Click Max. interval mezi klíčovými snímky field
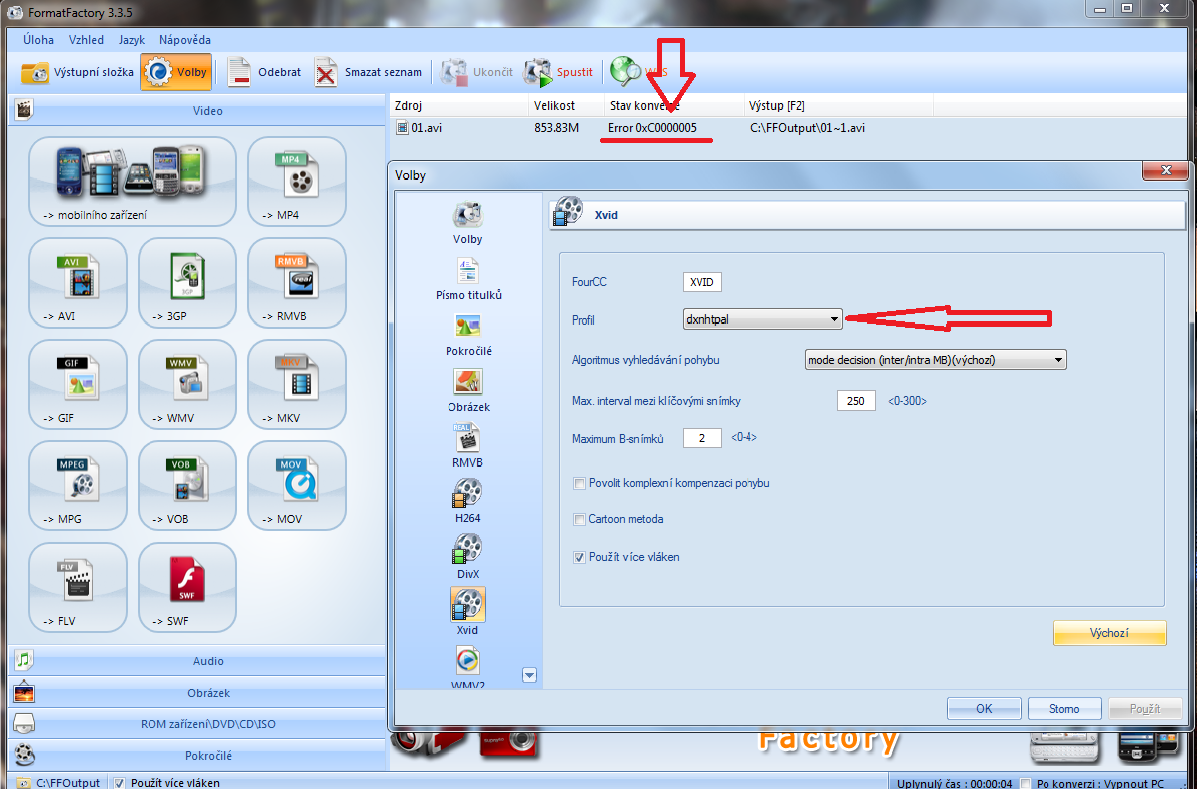Viewport: 1197px width, 789px height. (x=856, y=400)
